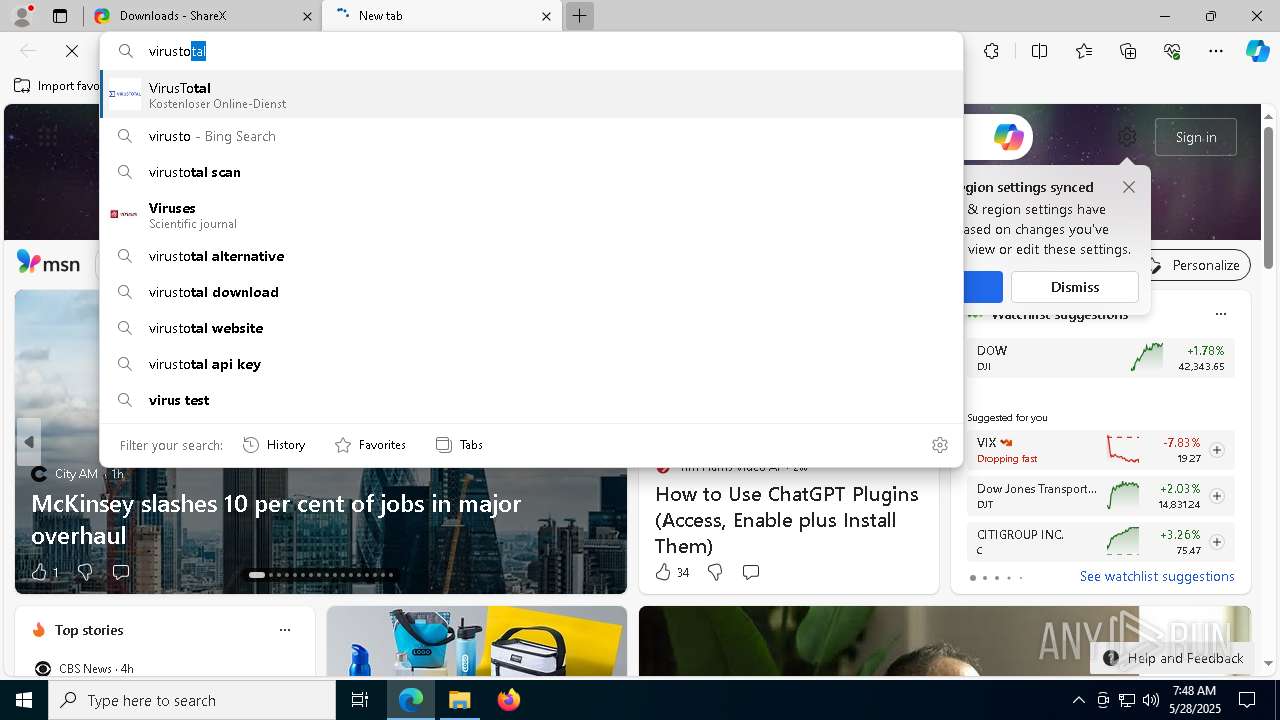Open the DOW stock entry

1100,358
